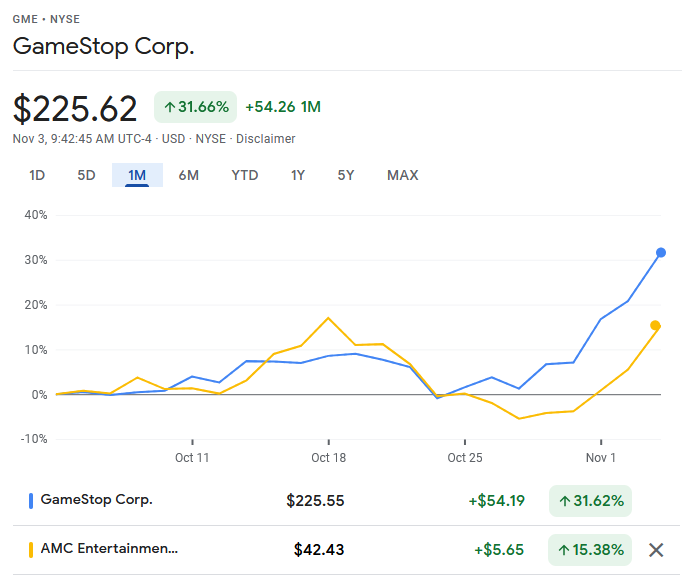
Task: Click the Oct 18 axis date label
Action: (328, 458)
